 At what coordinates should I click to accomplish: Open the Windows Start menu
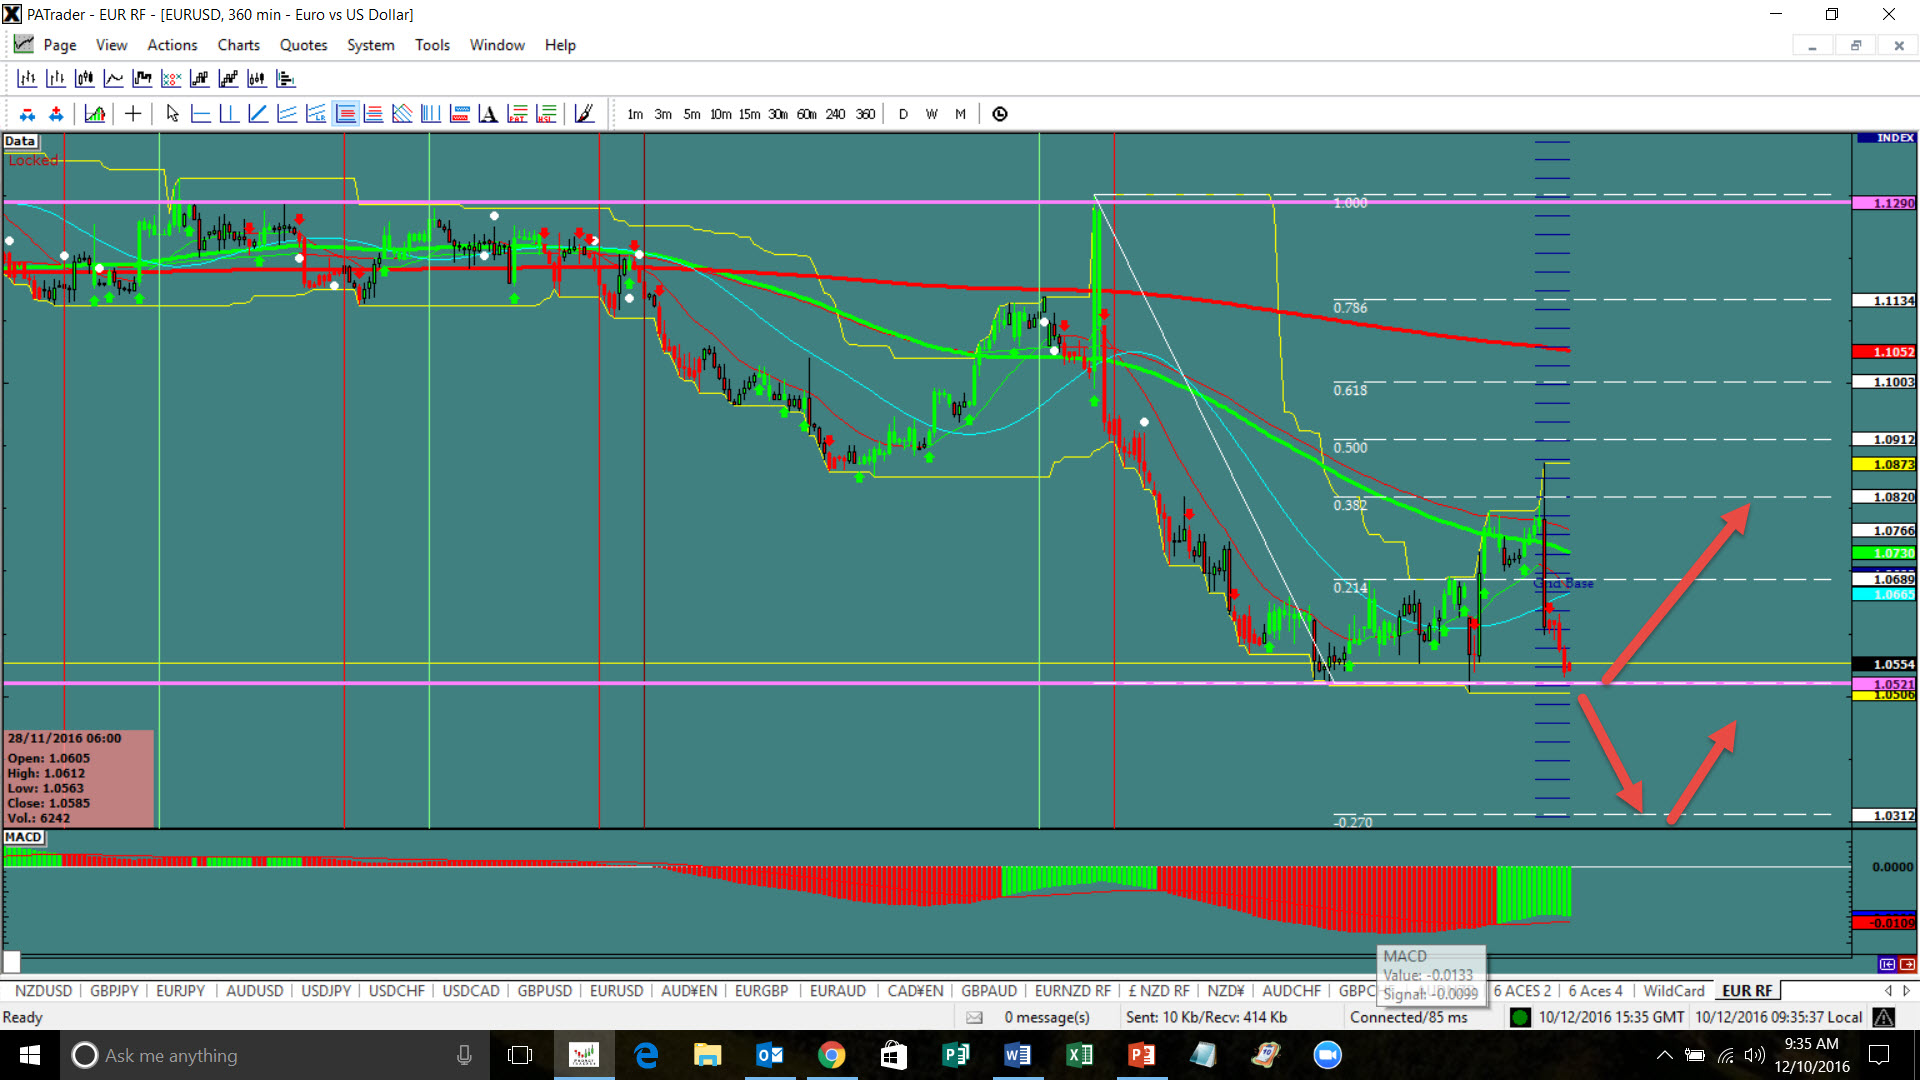coord(30,1055)
